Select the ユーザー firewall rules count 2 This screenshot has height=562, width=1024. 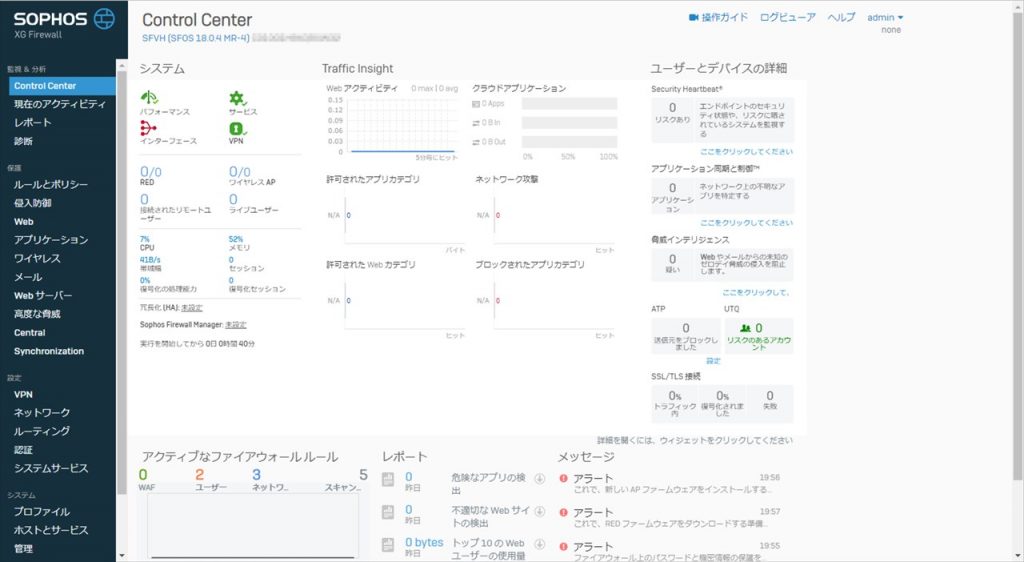coord(200,475)
